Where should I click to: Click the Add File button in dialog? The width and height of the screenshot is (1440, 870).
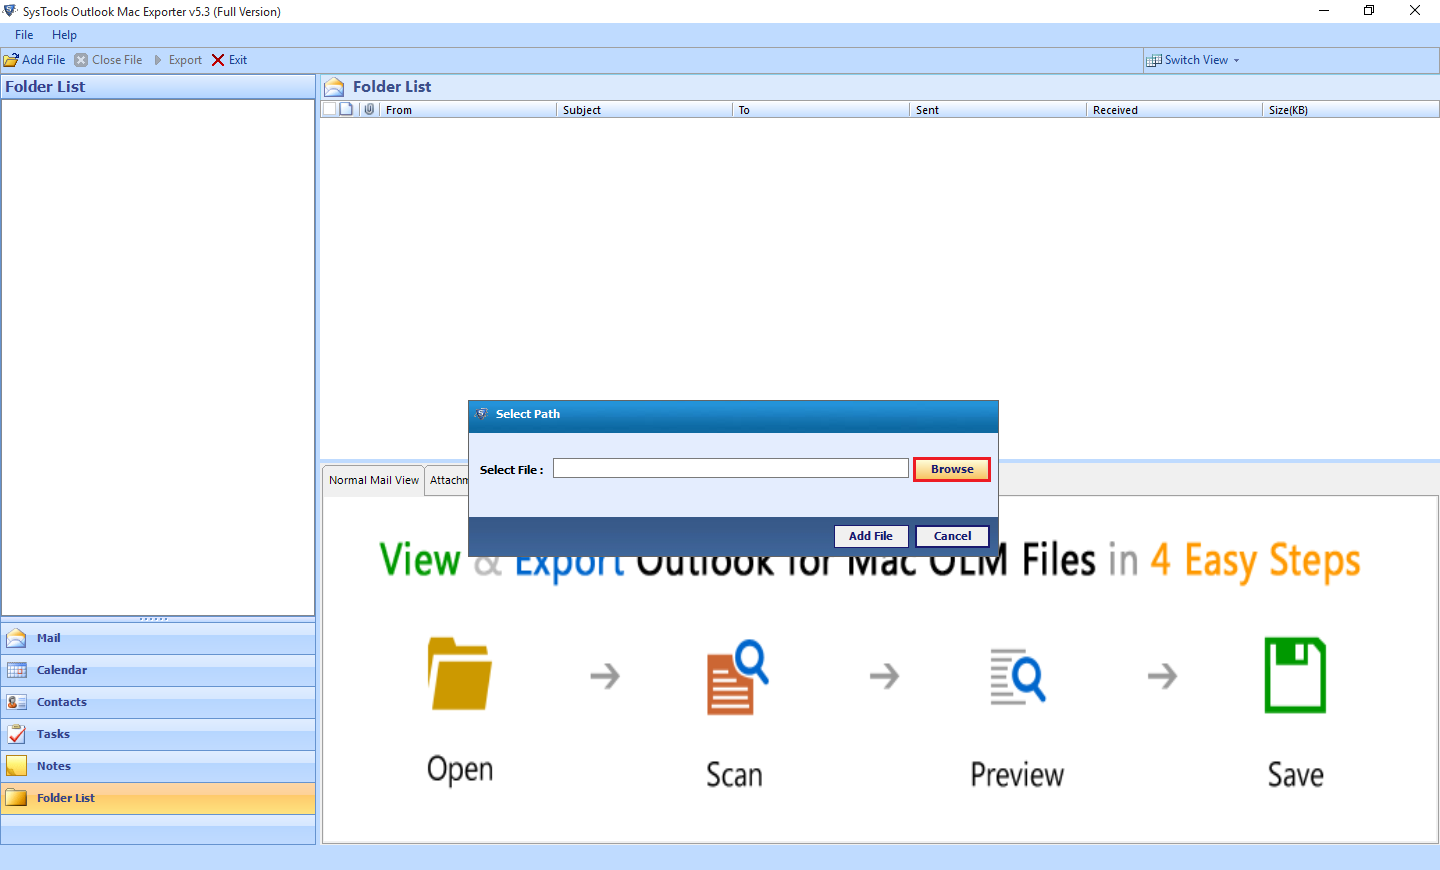(x=871, y=536)
